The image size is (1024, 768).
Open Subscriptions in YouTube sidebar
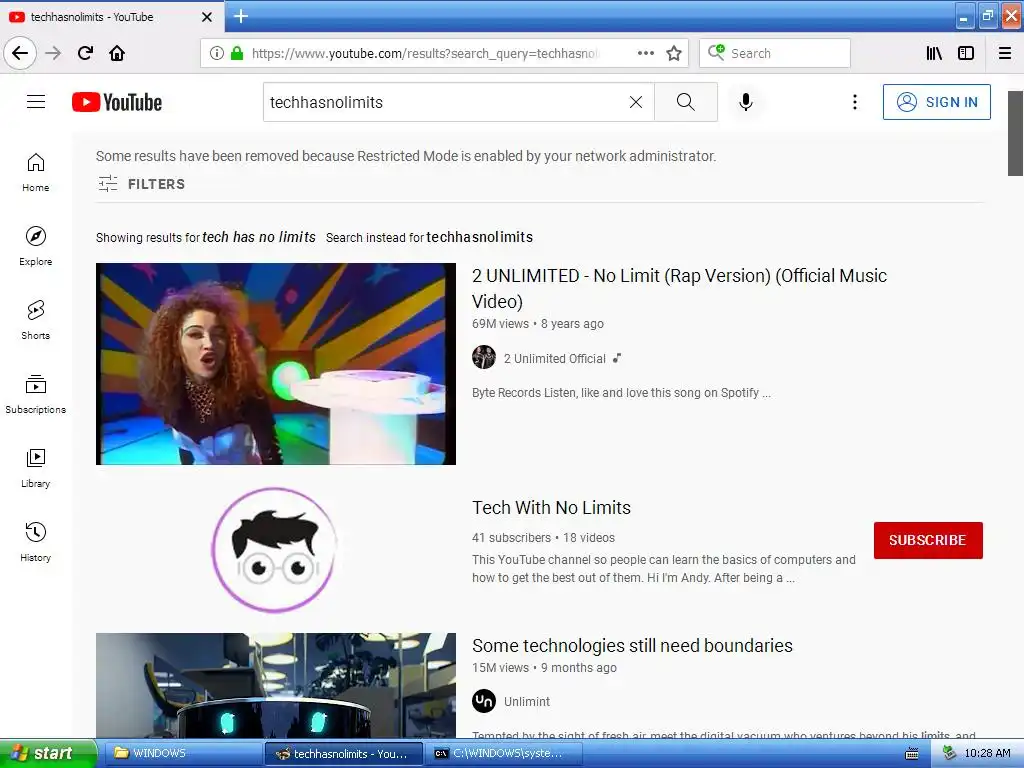(36, 394)
